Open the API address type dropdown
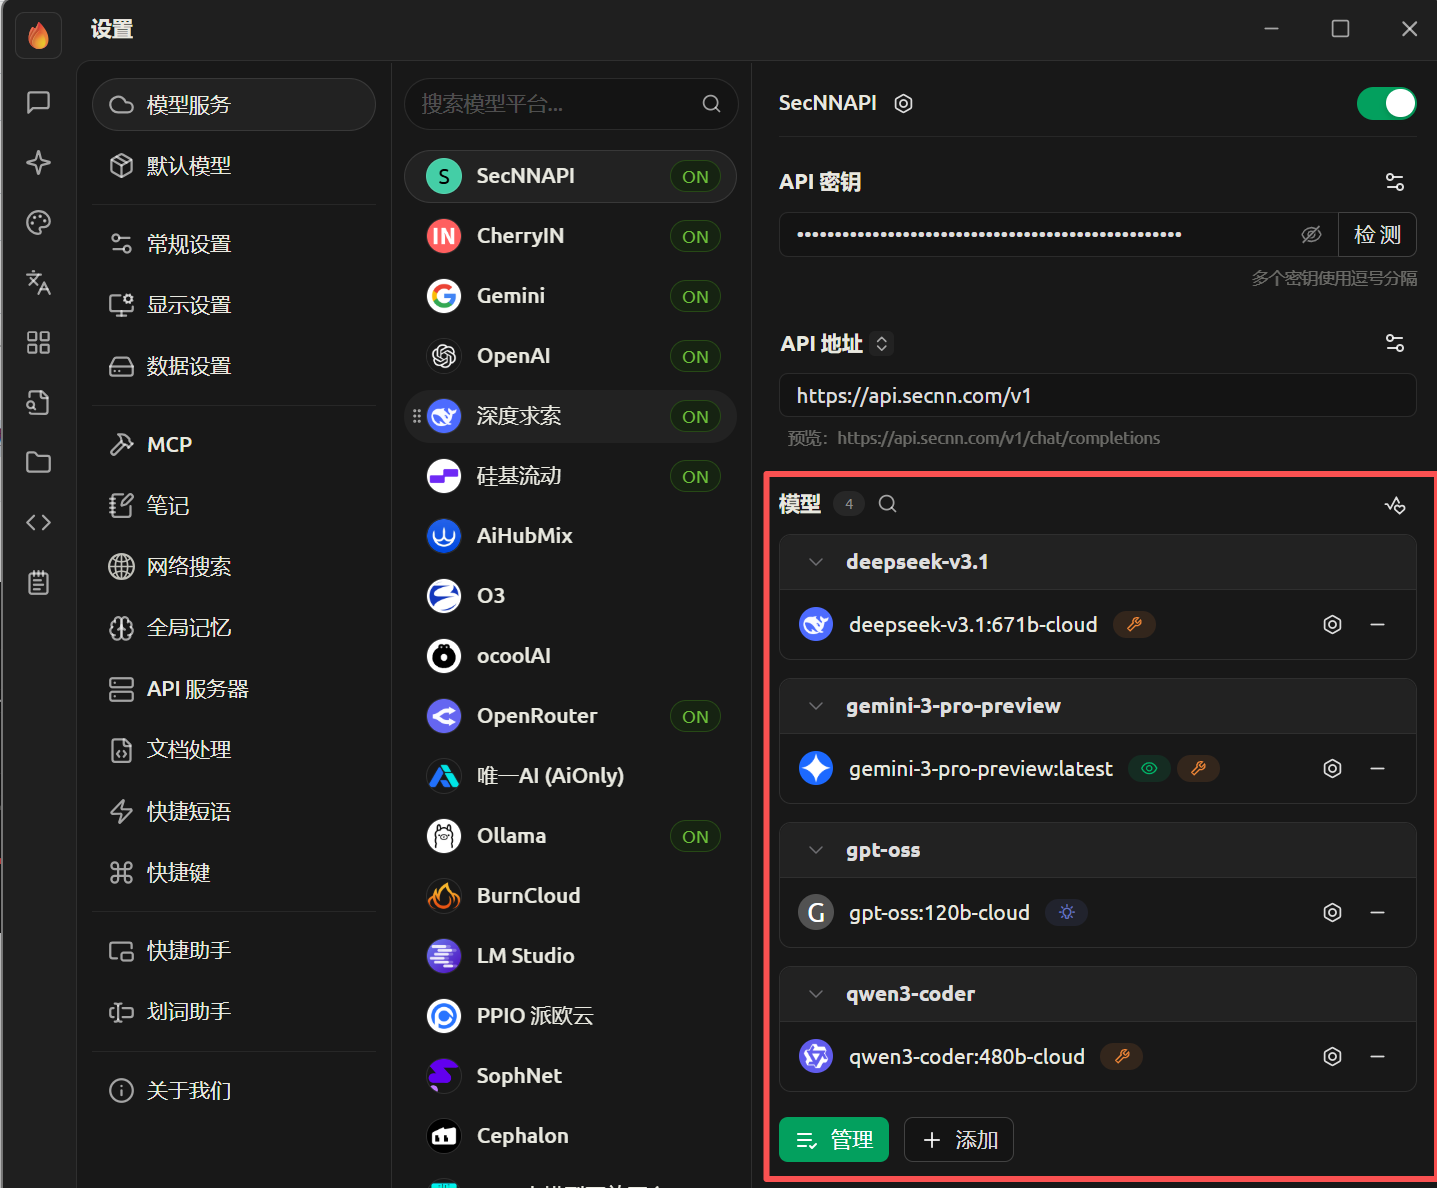Viewport: 1437px width, 1188px height. (881, 344)
